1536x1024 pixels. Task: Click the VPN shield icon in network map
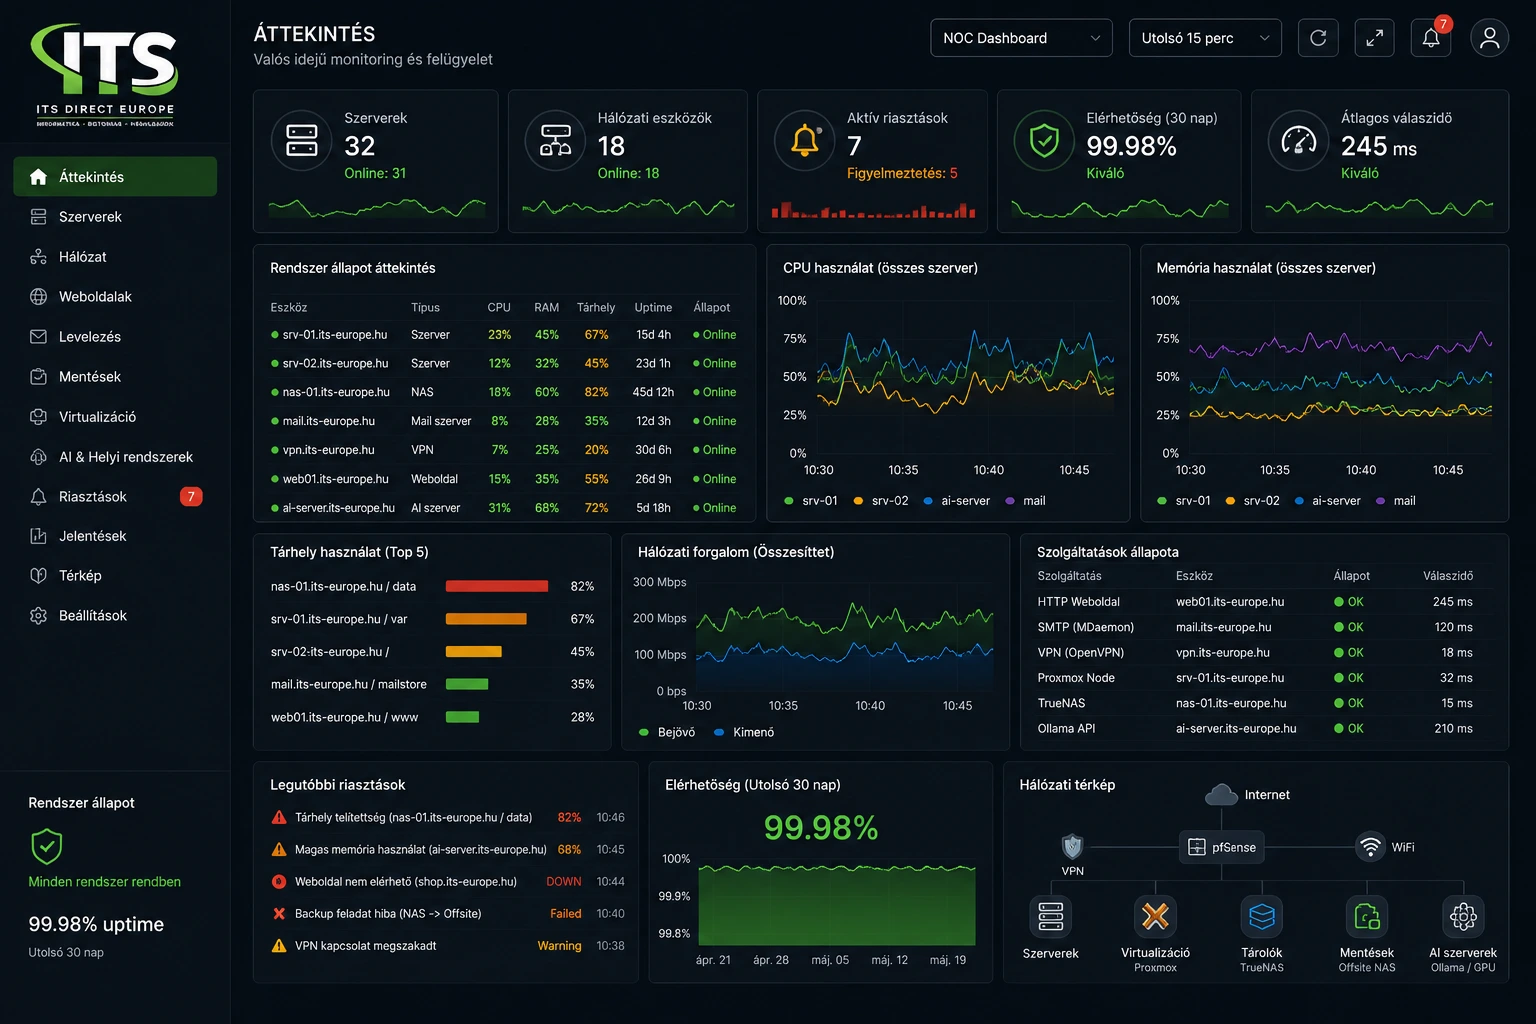(x=1072, y=847)
